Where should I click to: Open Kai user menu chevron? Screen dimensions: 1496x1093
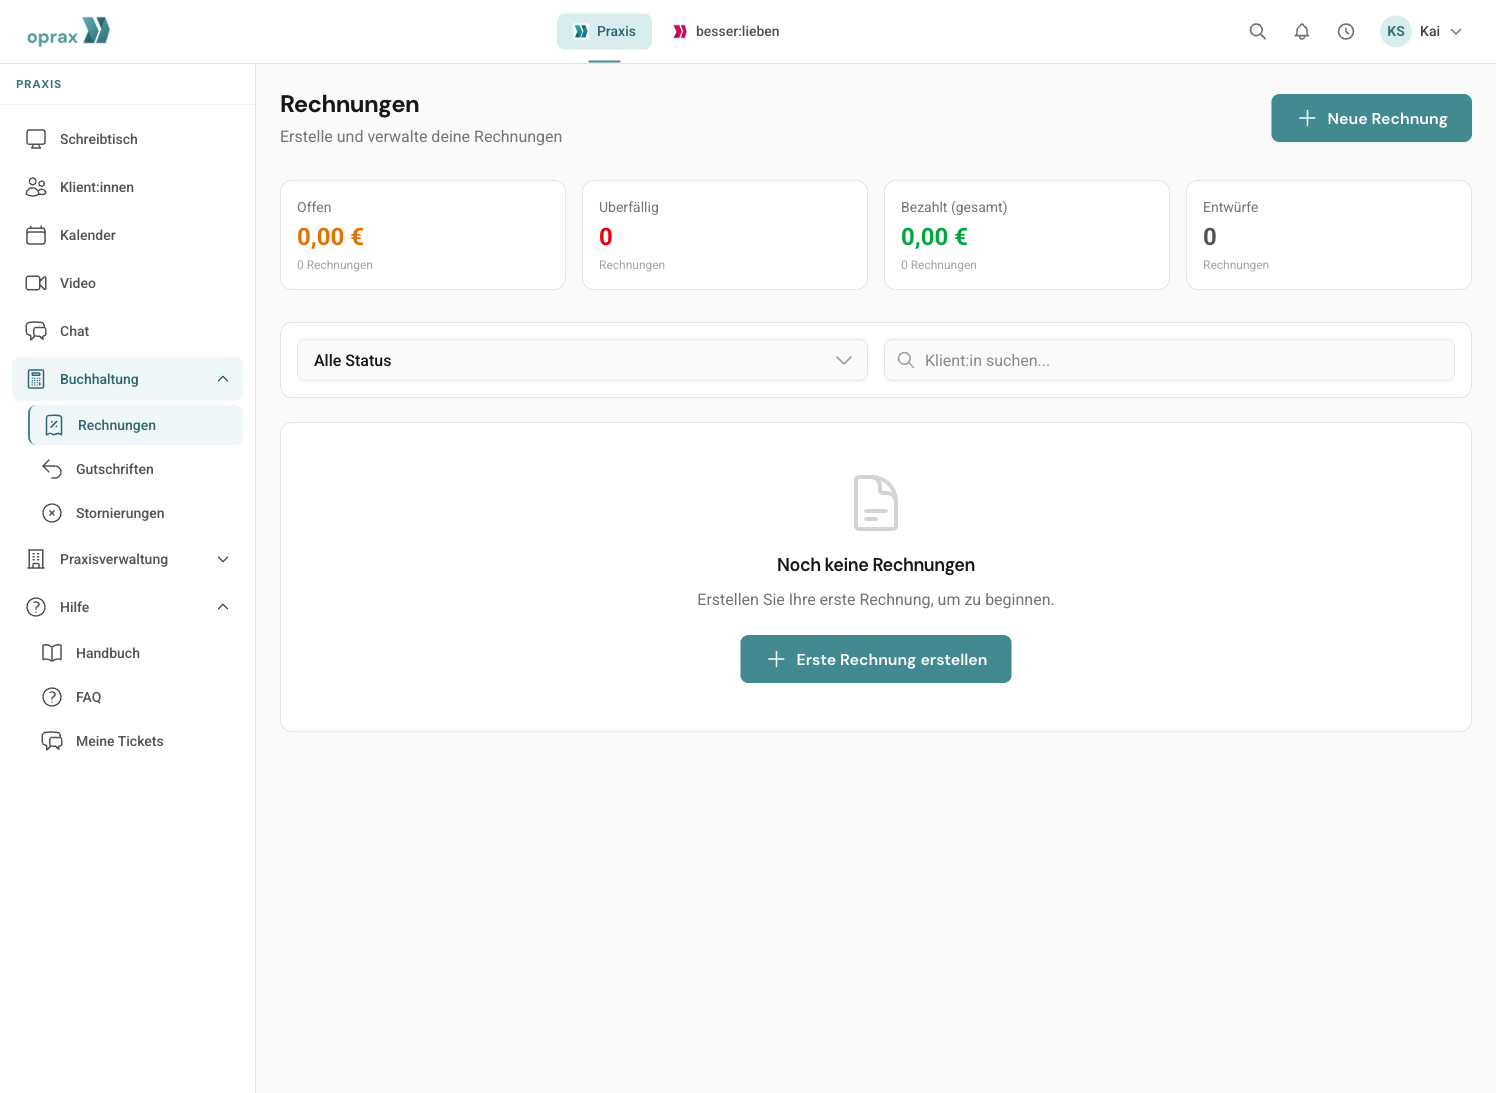click(1456, 31)
